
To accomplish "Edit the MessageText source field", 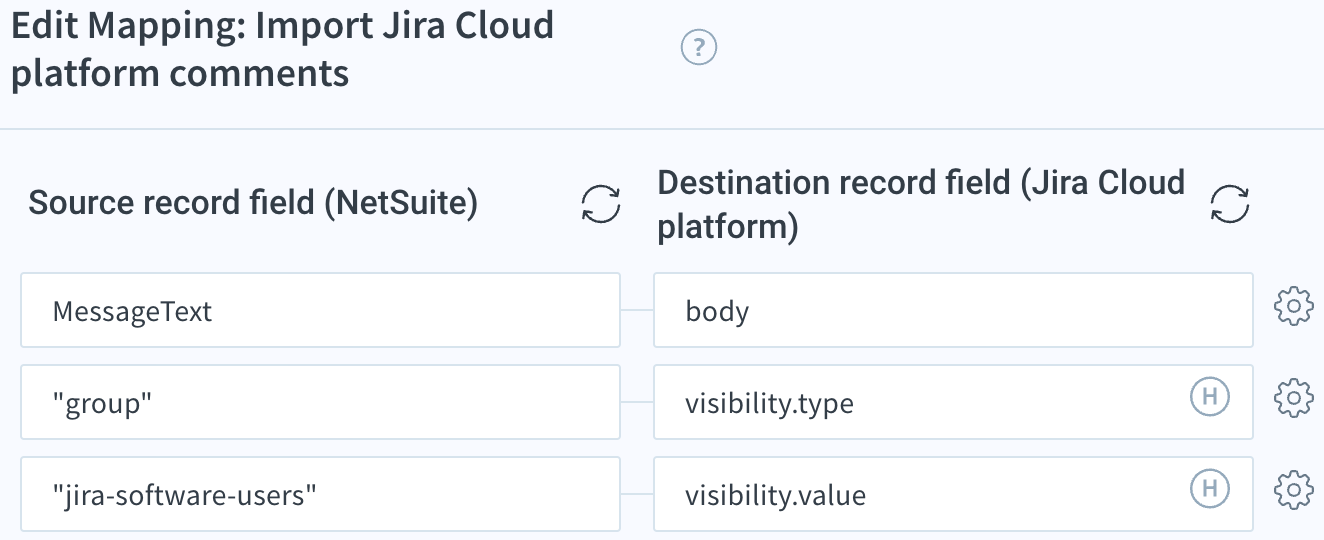I will (x=320, y=310).
